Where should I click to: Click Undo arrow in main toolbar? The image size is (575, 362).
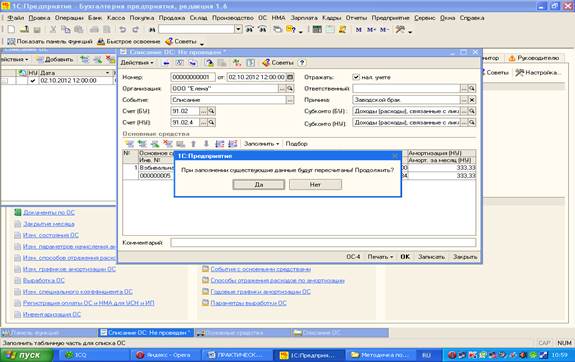click(x=122, y=29)
